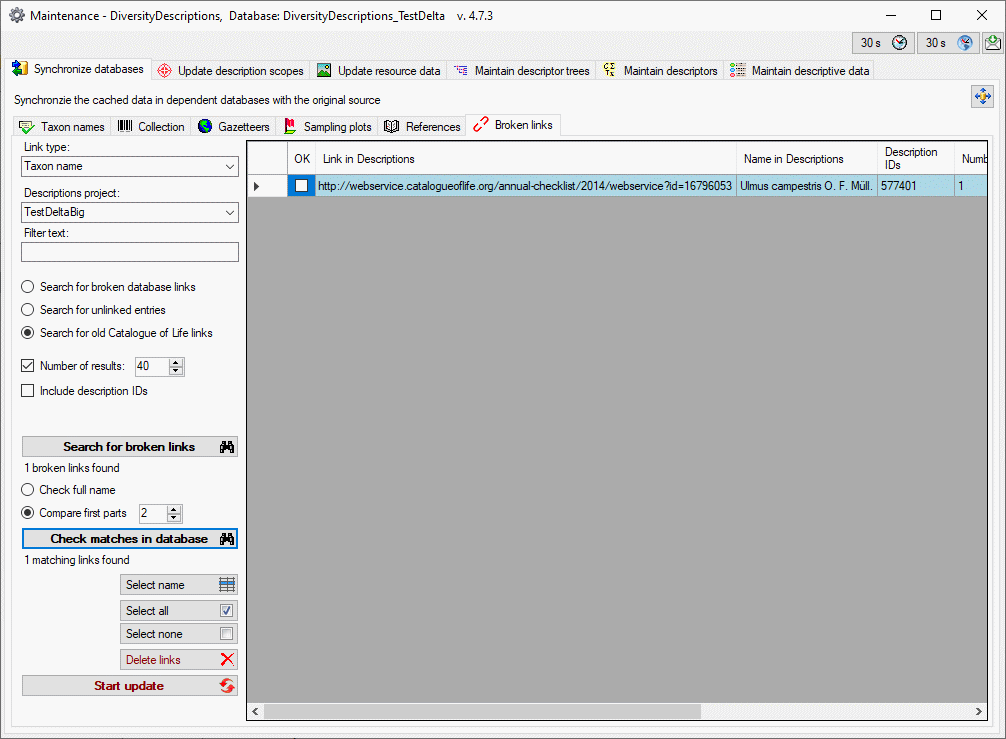Click the Taxon names tab icon

pyautogui.click(x=26, y=127)
